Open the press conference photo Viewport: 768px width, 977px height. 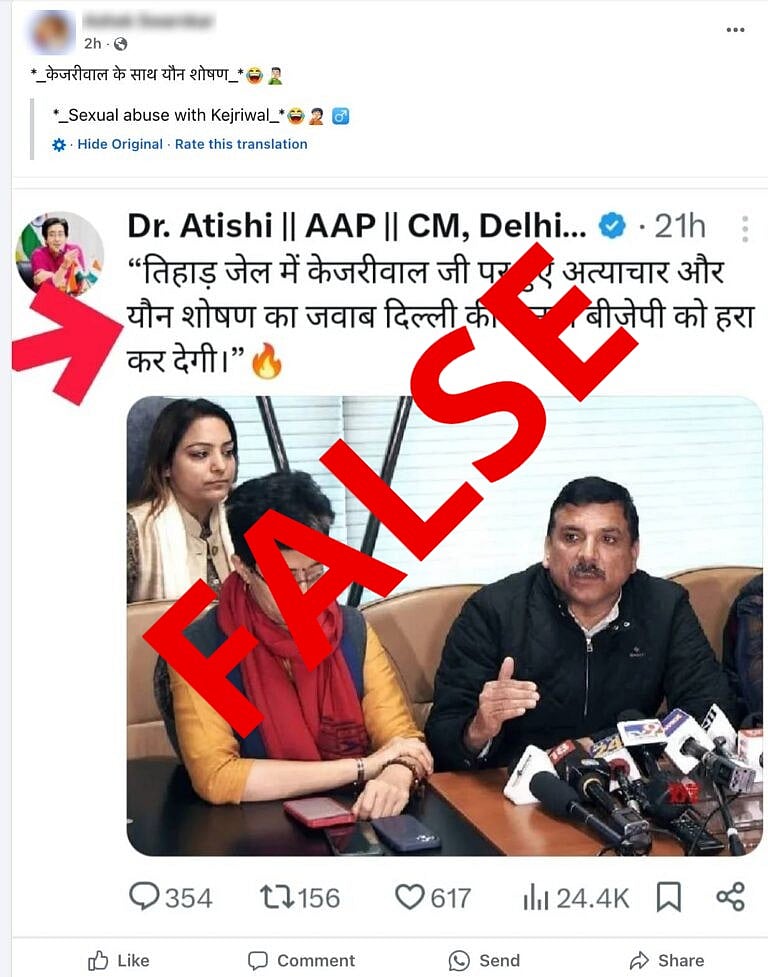(445, 626)
